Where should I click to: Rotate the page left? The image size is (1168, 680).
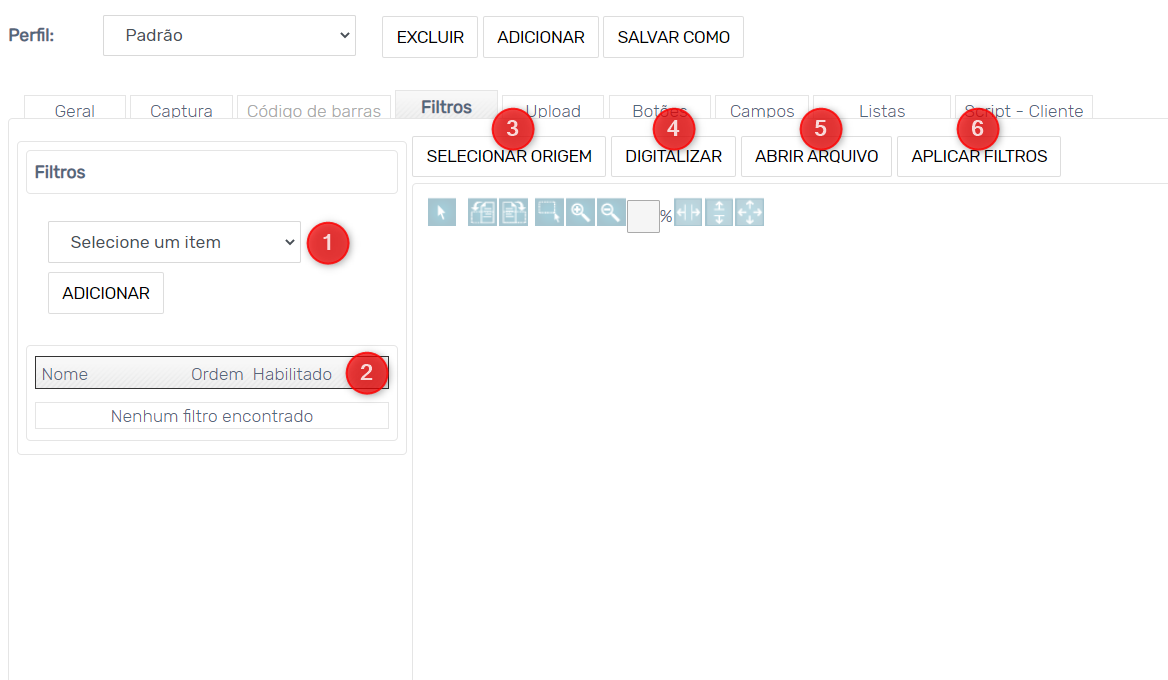482,212
